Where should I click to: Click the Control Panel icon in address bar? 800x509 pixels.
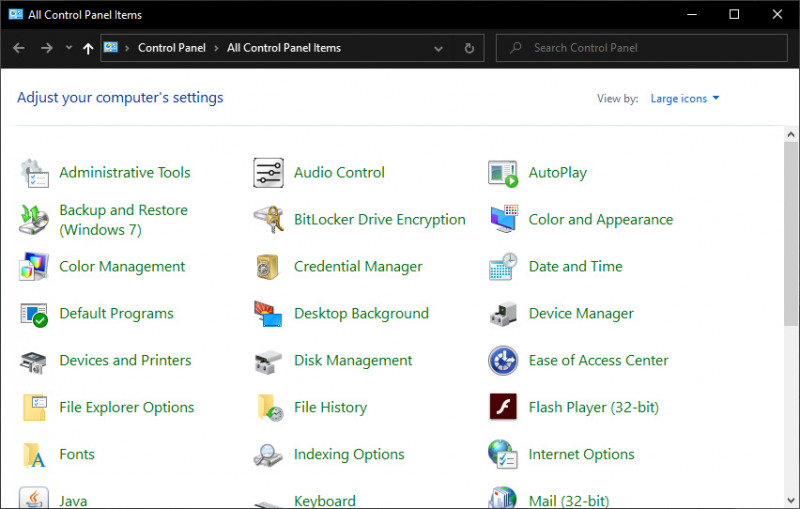tap(111, 47)
